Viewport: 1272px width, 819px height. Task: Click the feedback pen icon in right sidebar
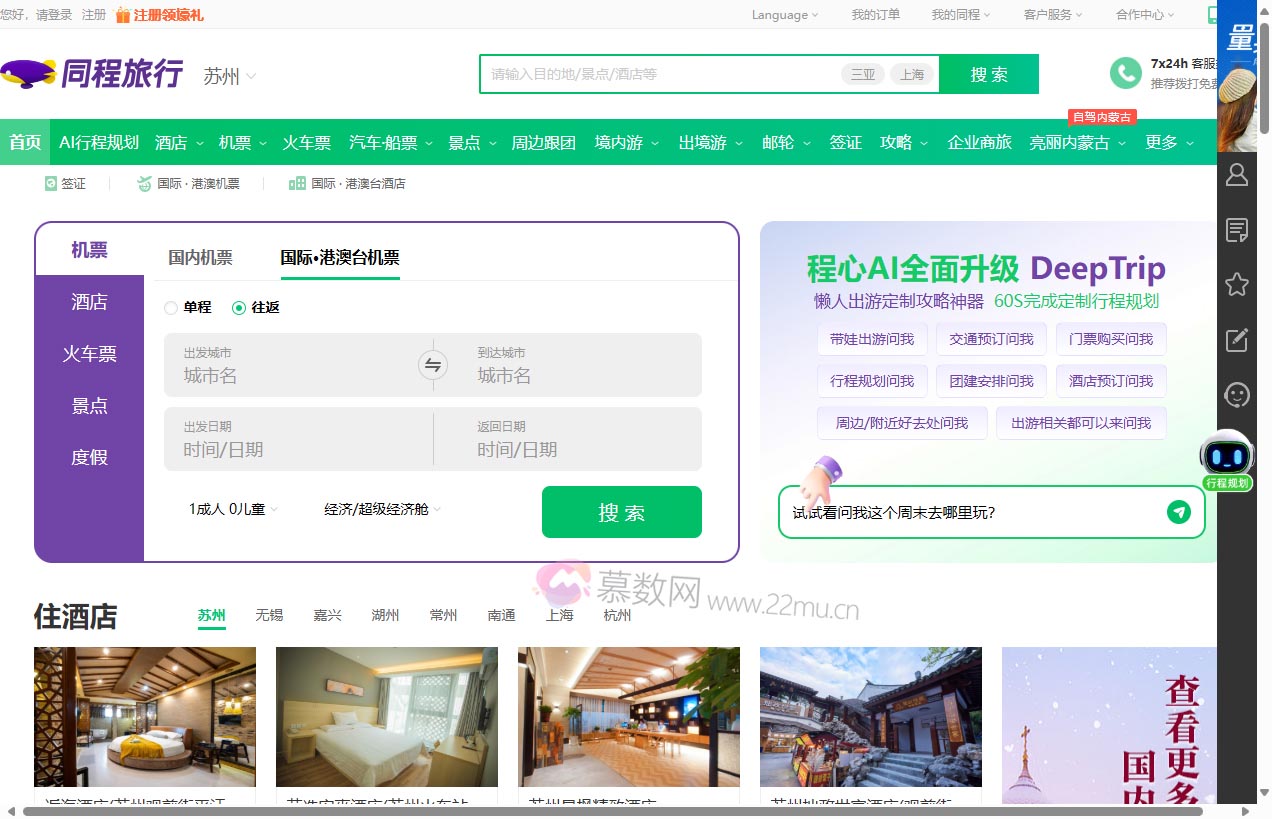click(x=1237, y=340)
